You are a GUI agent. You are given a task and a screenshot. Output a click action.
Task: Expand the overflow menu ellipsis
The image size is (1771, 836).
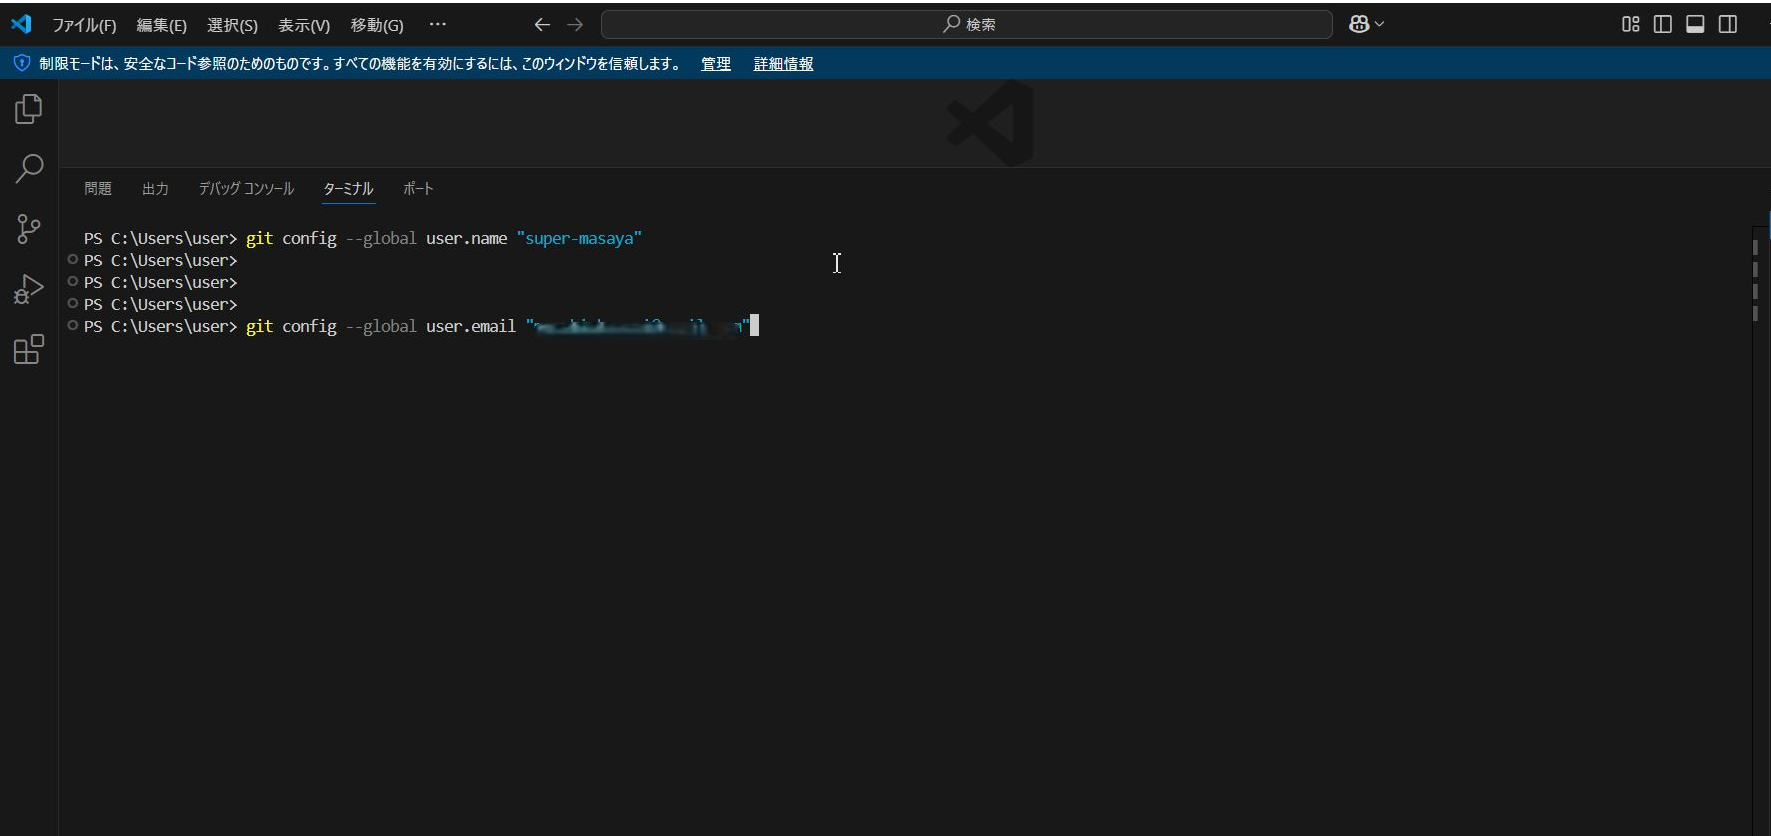pos(438,24)
